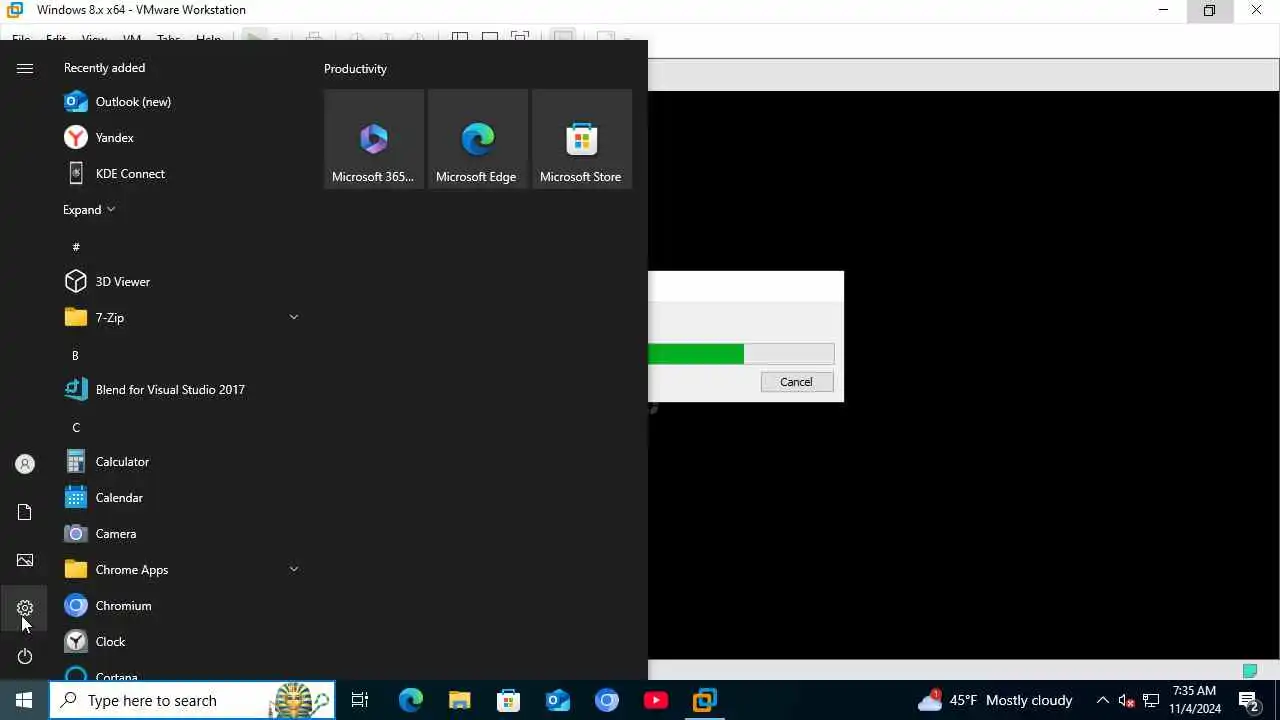Jump to letter C in the app list

tap(76, 427)
